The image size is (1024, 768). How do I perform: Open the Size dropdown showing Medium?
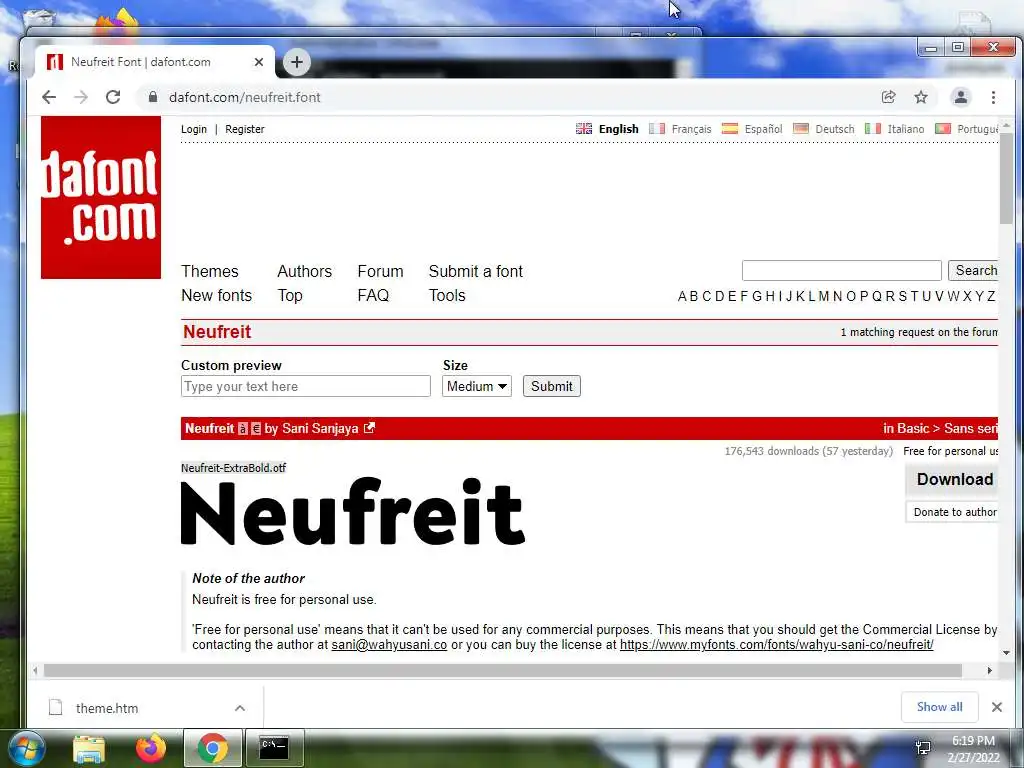click(477, 386)
